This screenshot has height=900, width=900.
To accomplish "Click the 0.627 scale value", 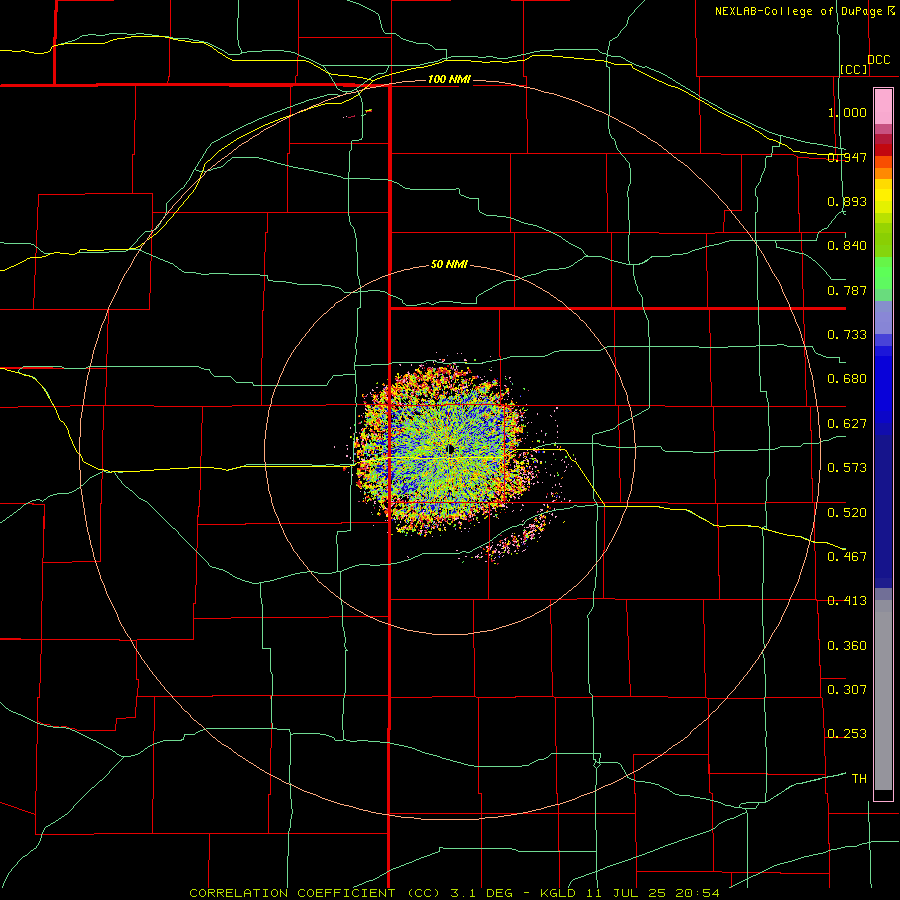I will 847,424.
